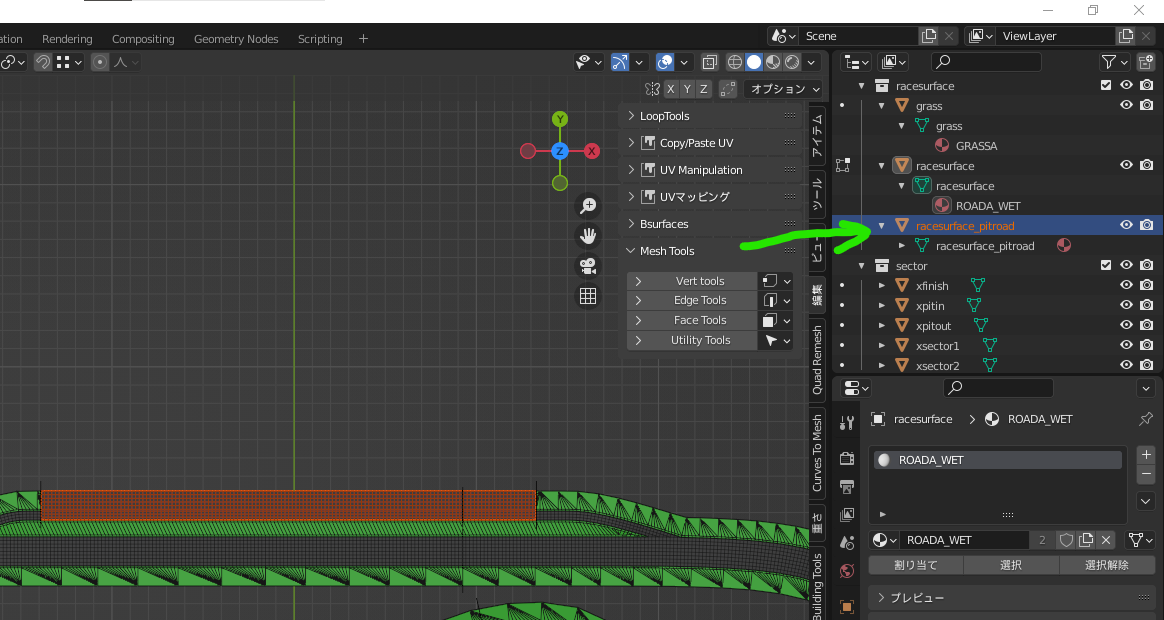Open the World properties tab
Screen dimensions: 1164x620
[x=846, y=571]
